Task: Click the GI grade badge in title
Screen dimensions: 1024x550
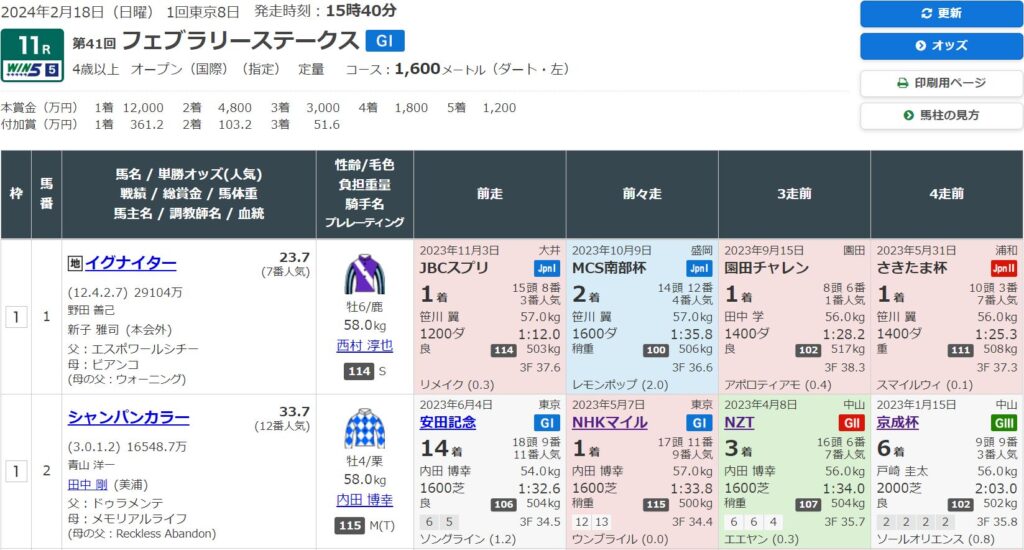Action: [x=385, y=41]
